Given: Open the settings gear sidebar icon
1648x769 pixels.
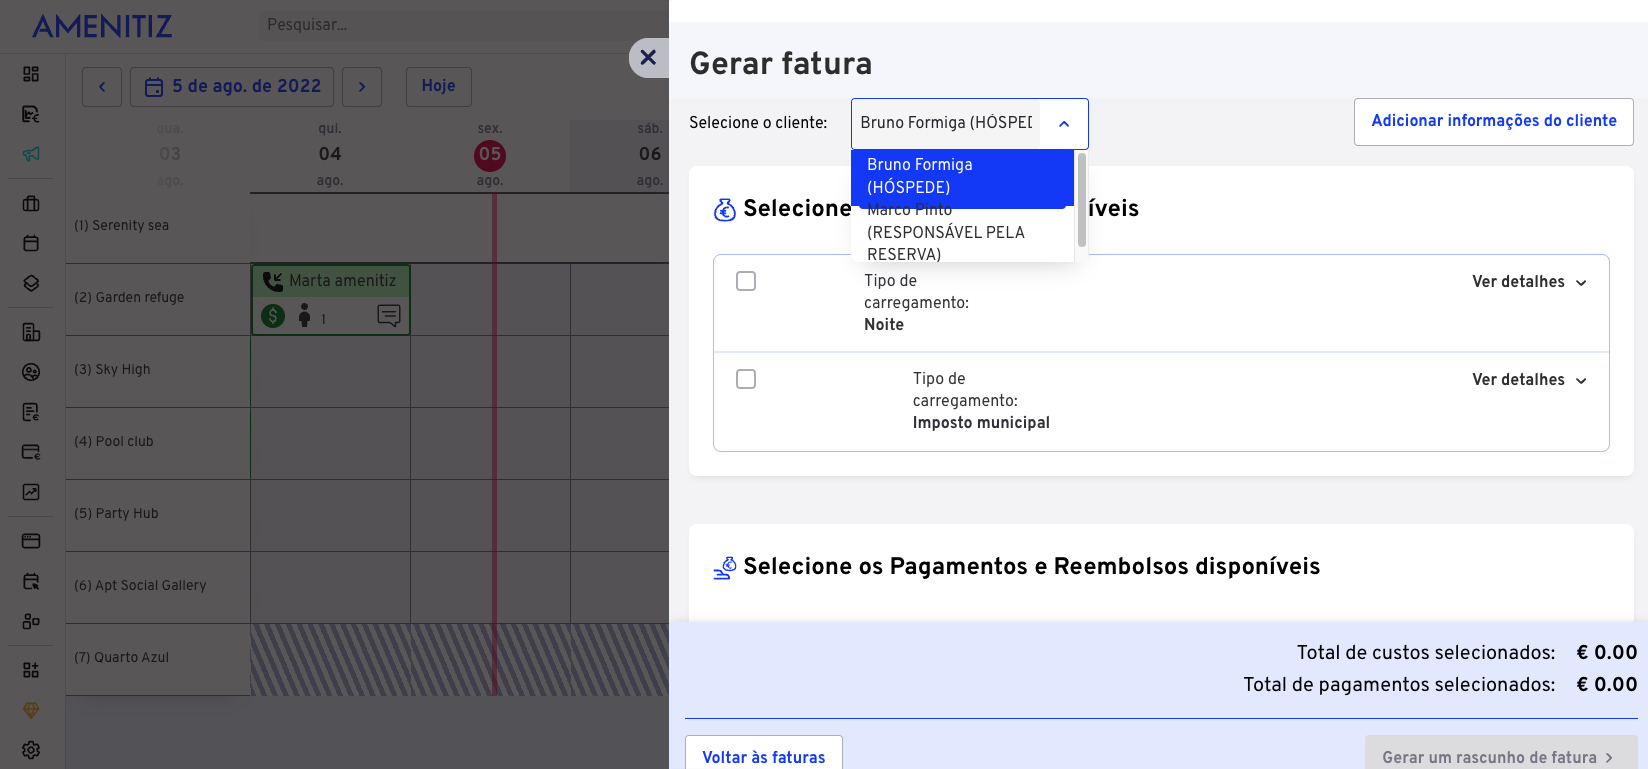Looking at the screenshot, I should 31,750.
